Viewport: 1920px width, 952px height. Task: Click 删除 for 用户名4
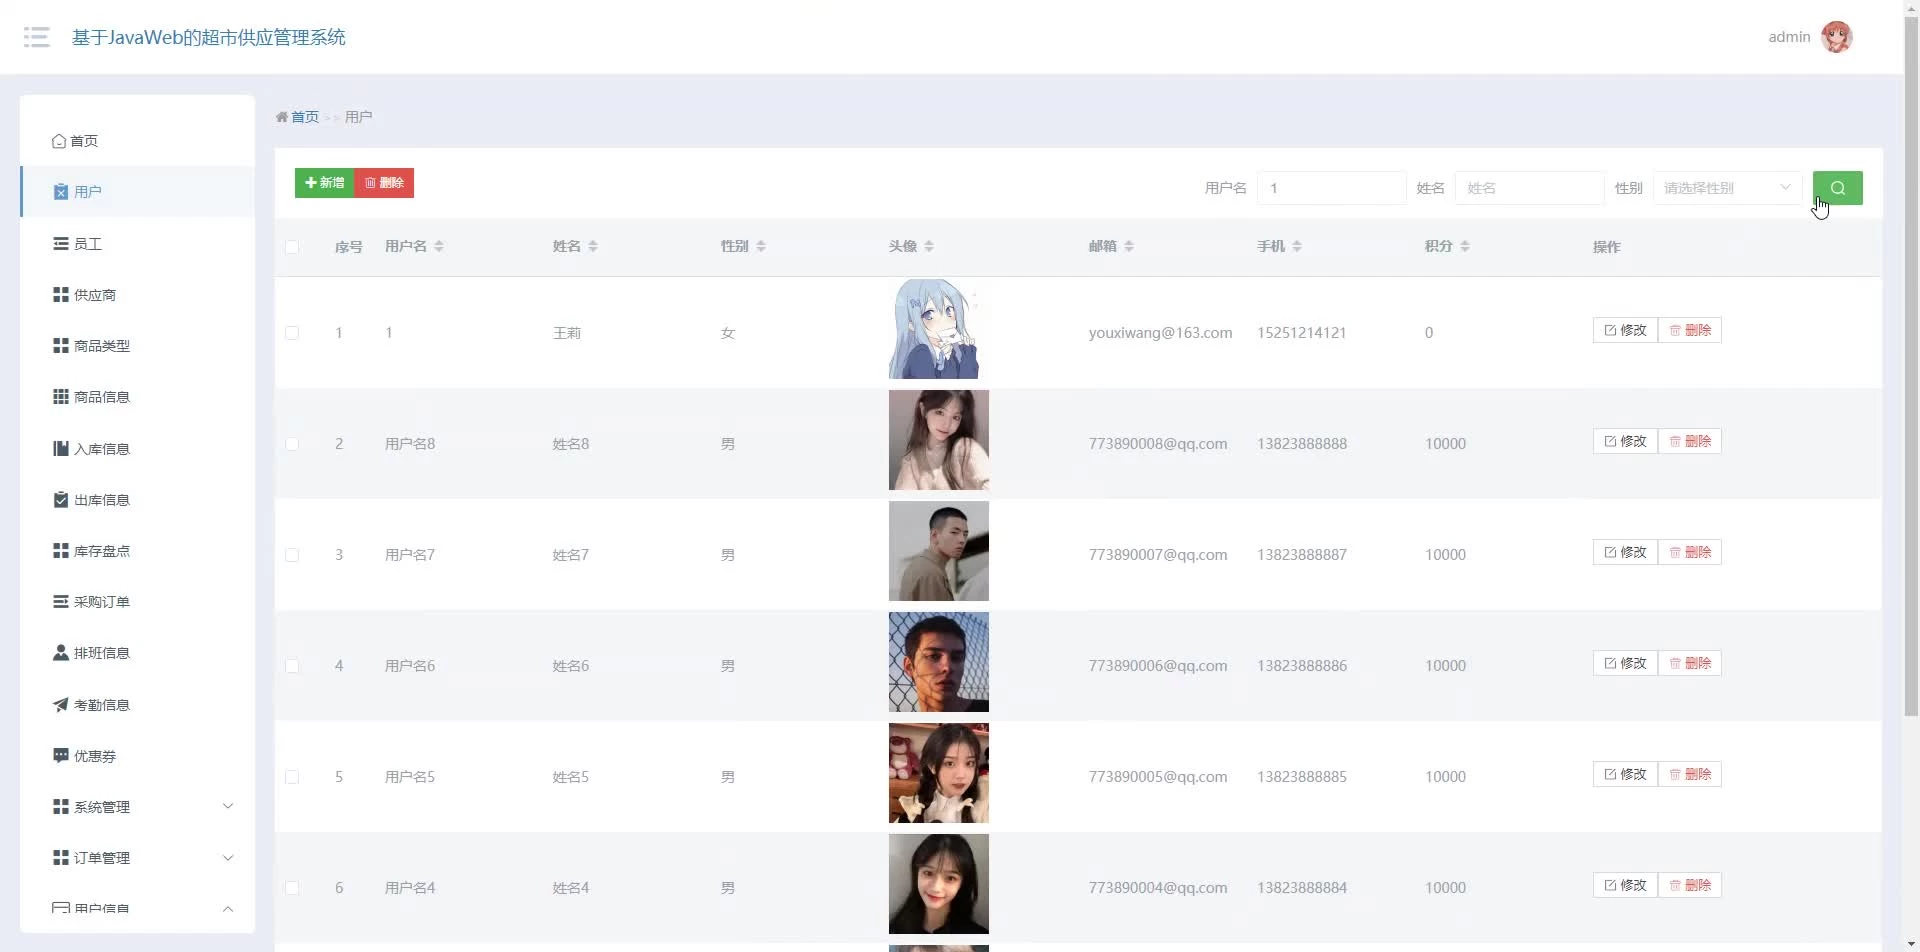[x=1690, y=885]
